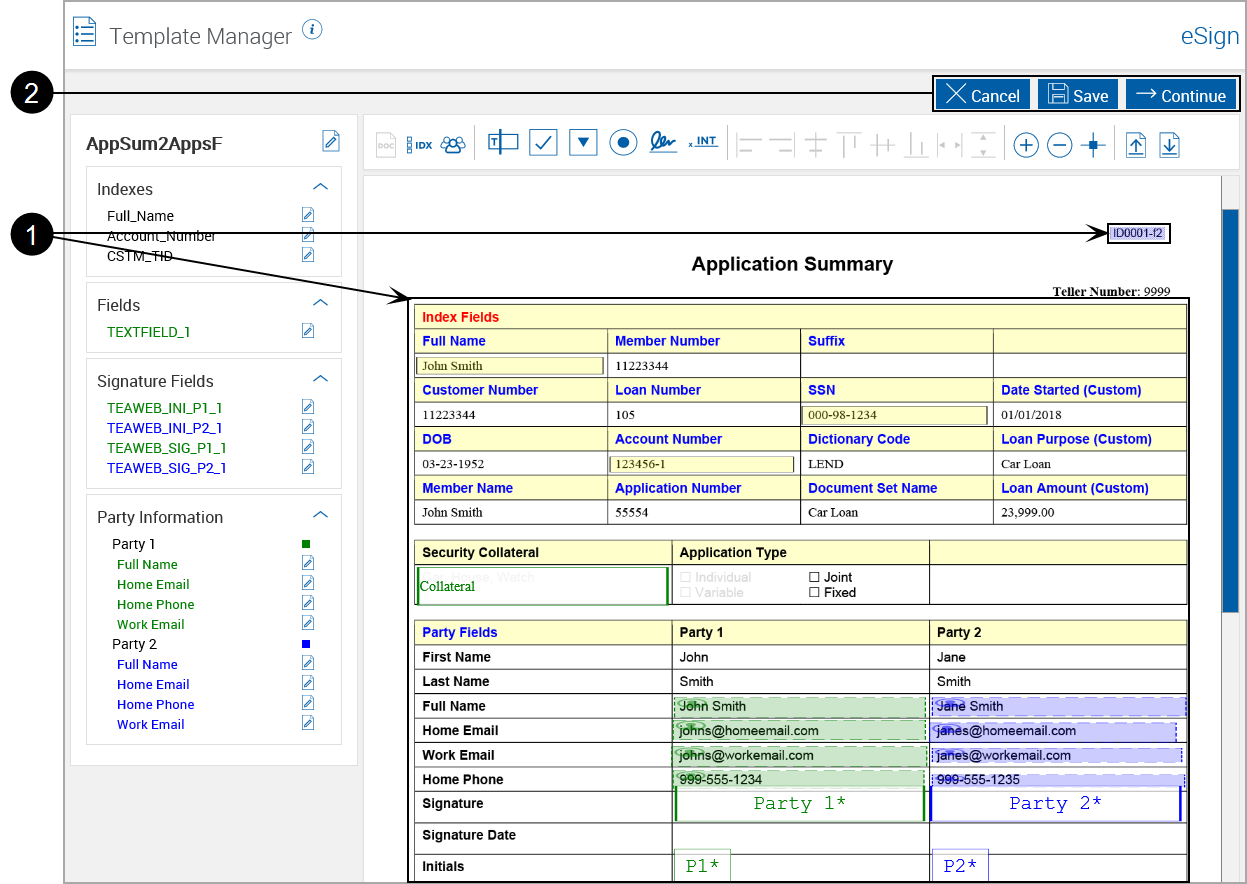This screenshot has width=1247, height=884.
Task: Collapse the Indexes section chevron
Action: click(x=321, y=187)
